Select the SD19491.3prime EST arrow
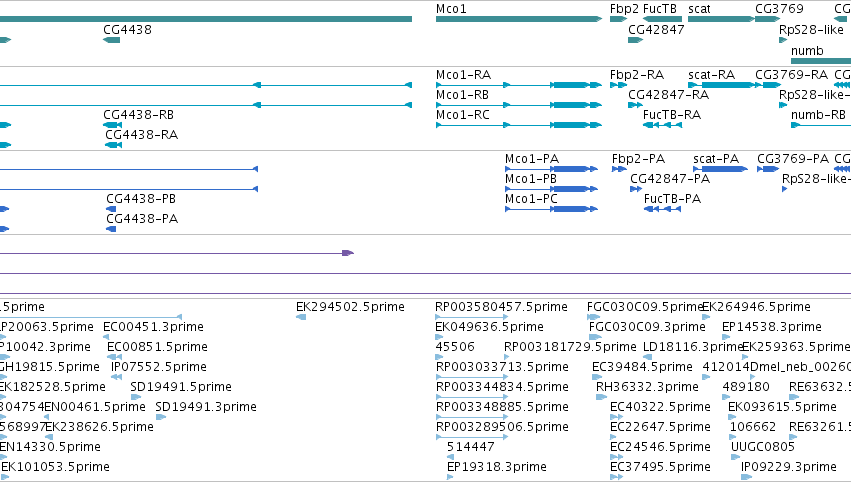This screenshot has height=482, width=851. click(161, 417)
